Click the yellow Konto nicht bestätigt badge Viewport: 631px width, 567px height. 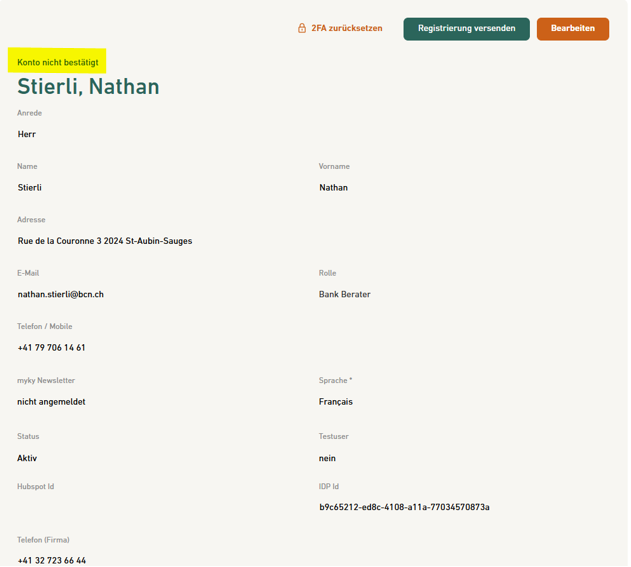[x=58, y=62]
